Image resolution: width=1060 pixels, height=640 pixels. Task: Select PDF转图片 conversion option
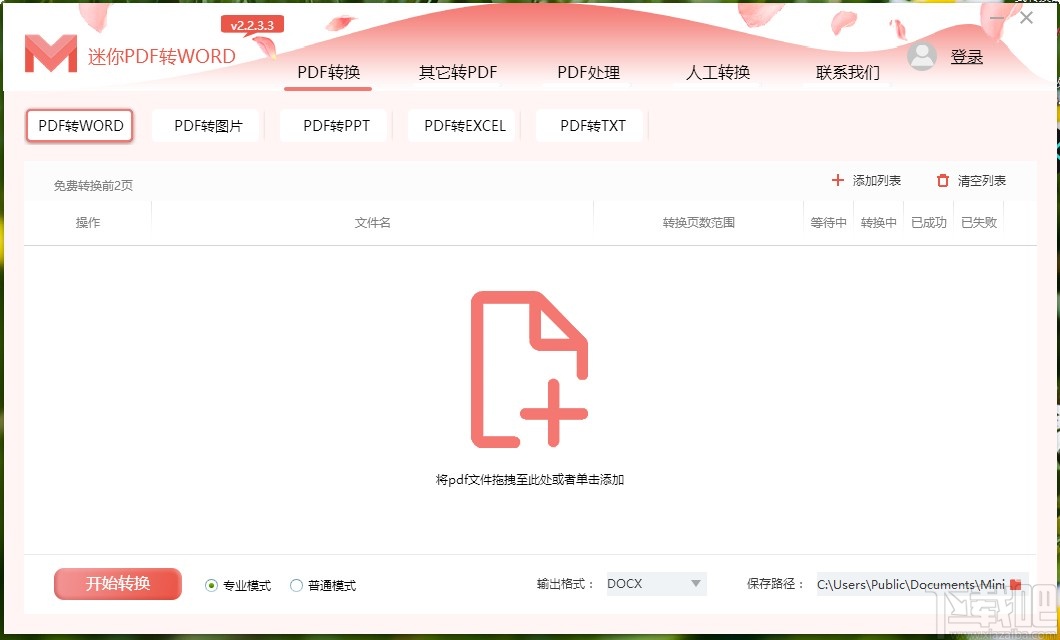(208, 126)
